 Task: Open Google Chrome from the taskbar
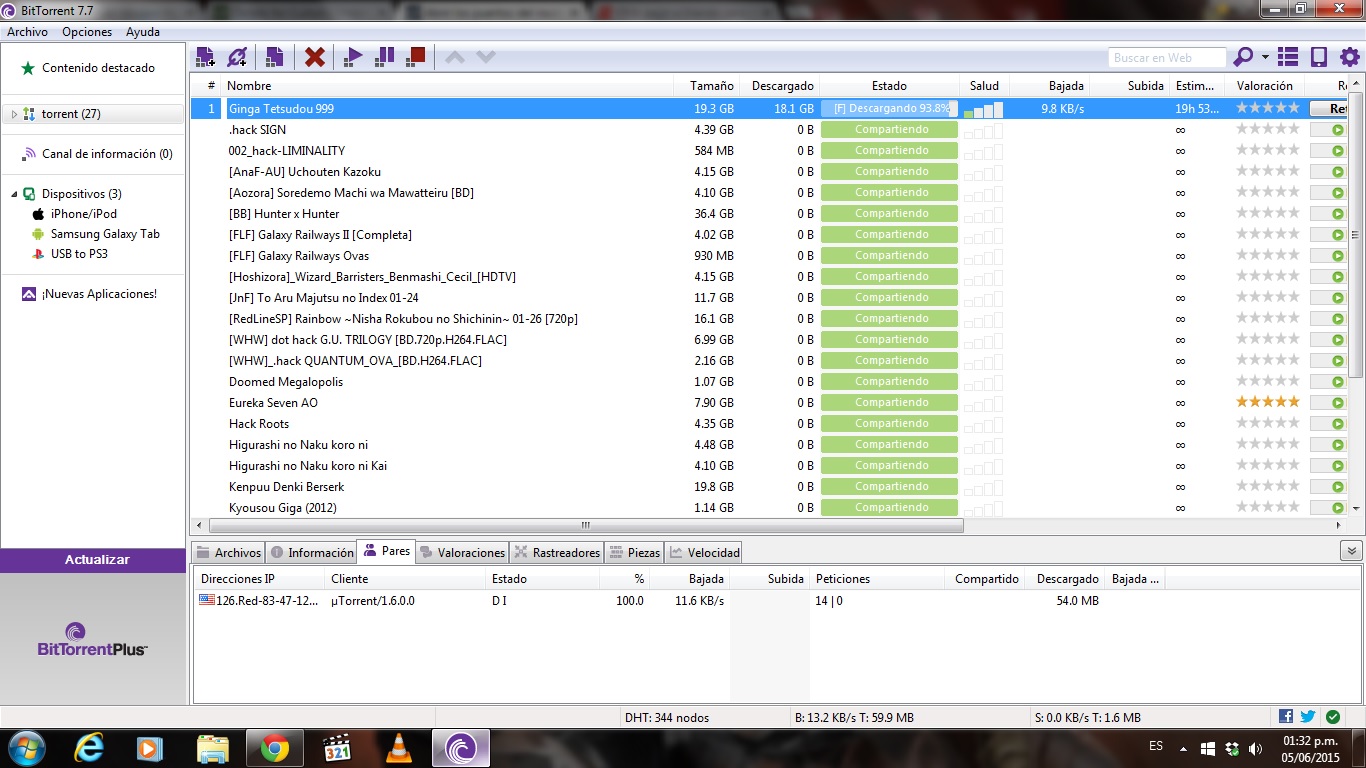pos(275,748)
